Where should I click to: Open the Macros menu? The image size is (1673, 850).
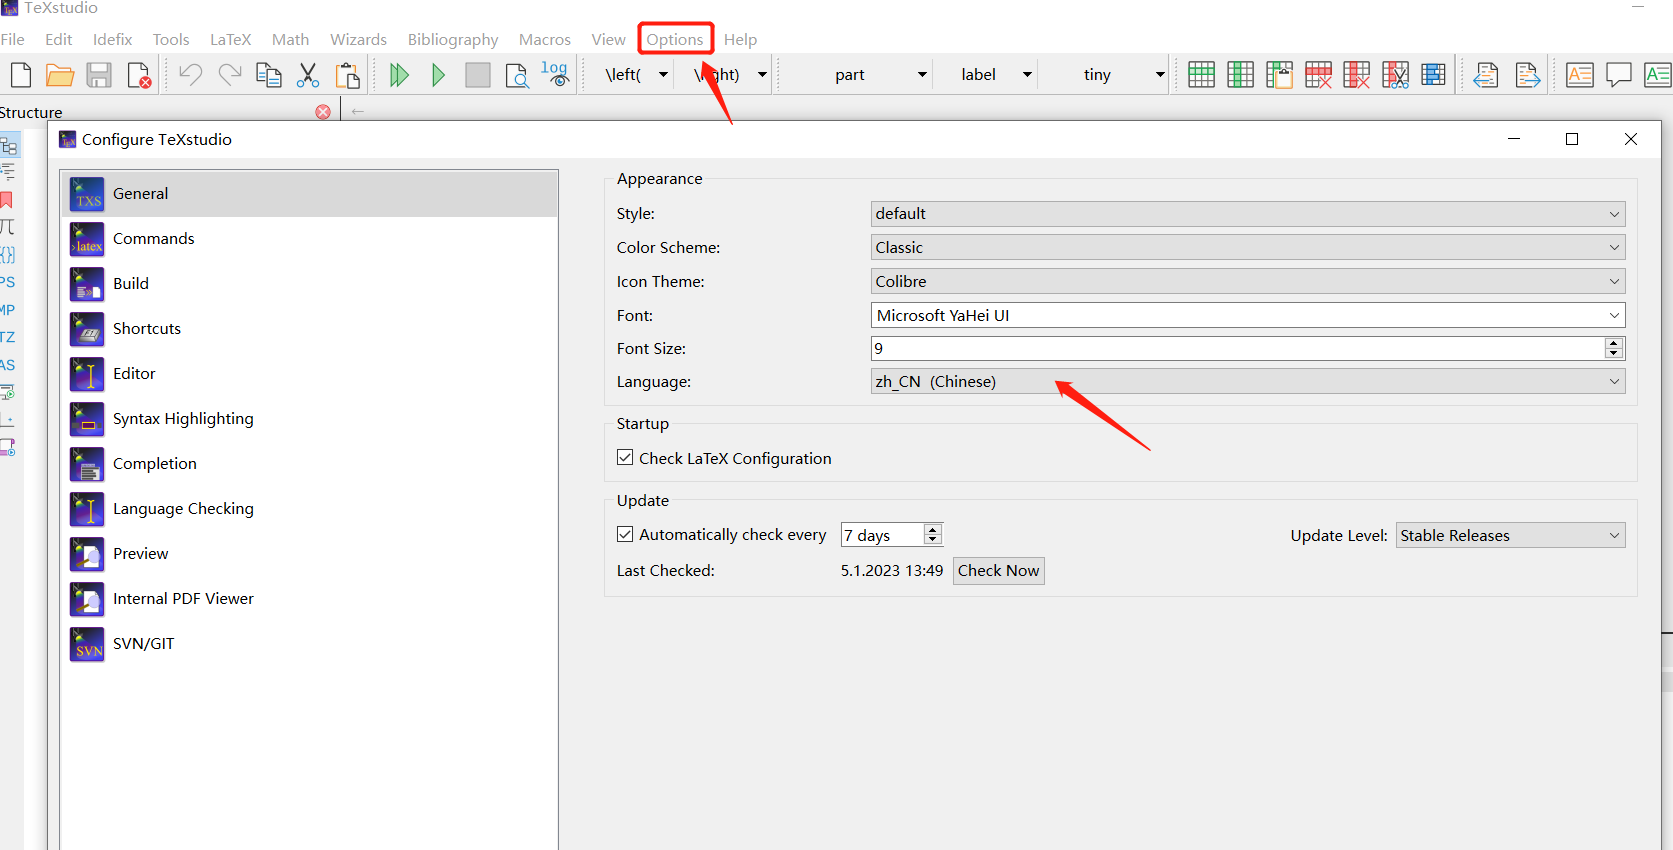click(x=545, y=40)
